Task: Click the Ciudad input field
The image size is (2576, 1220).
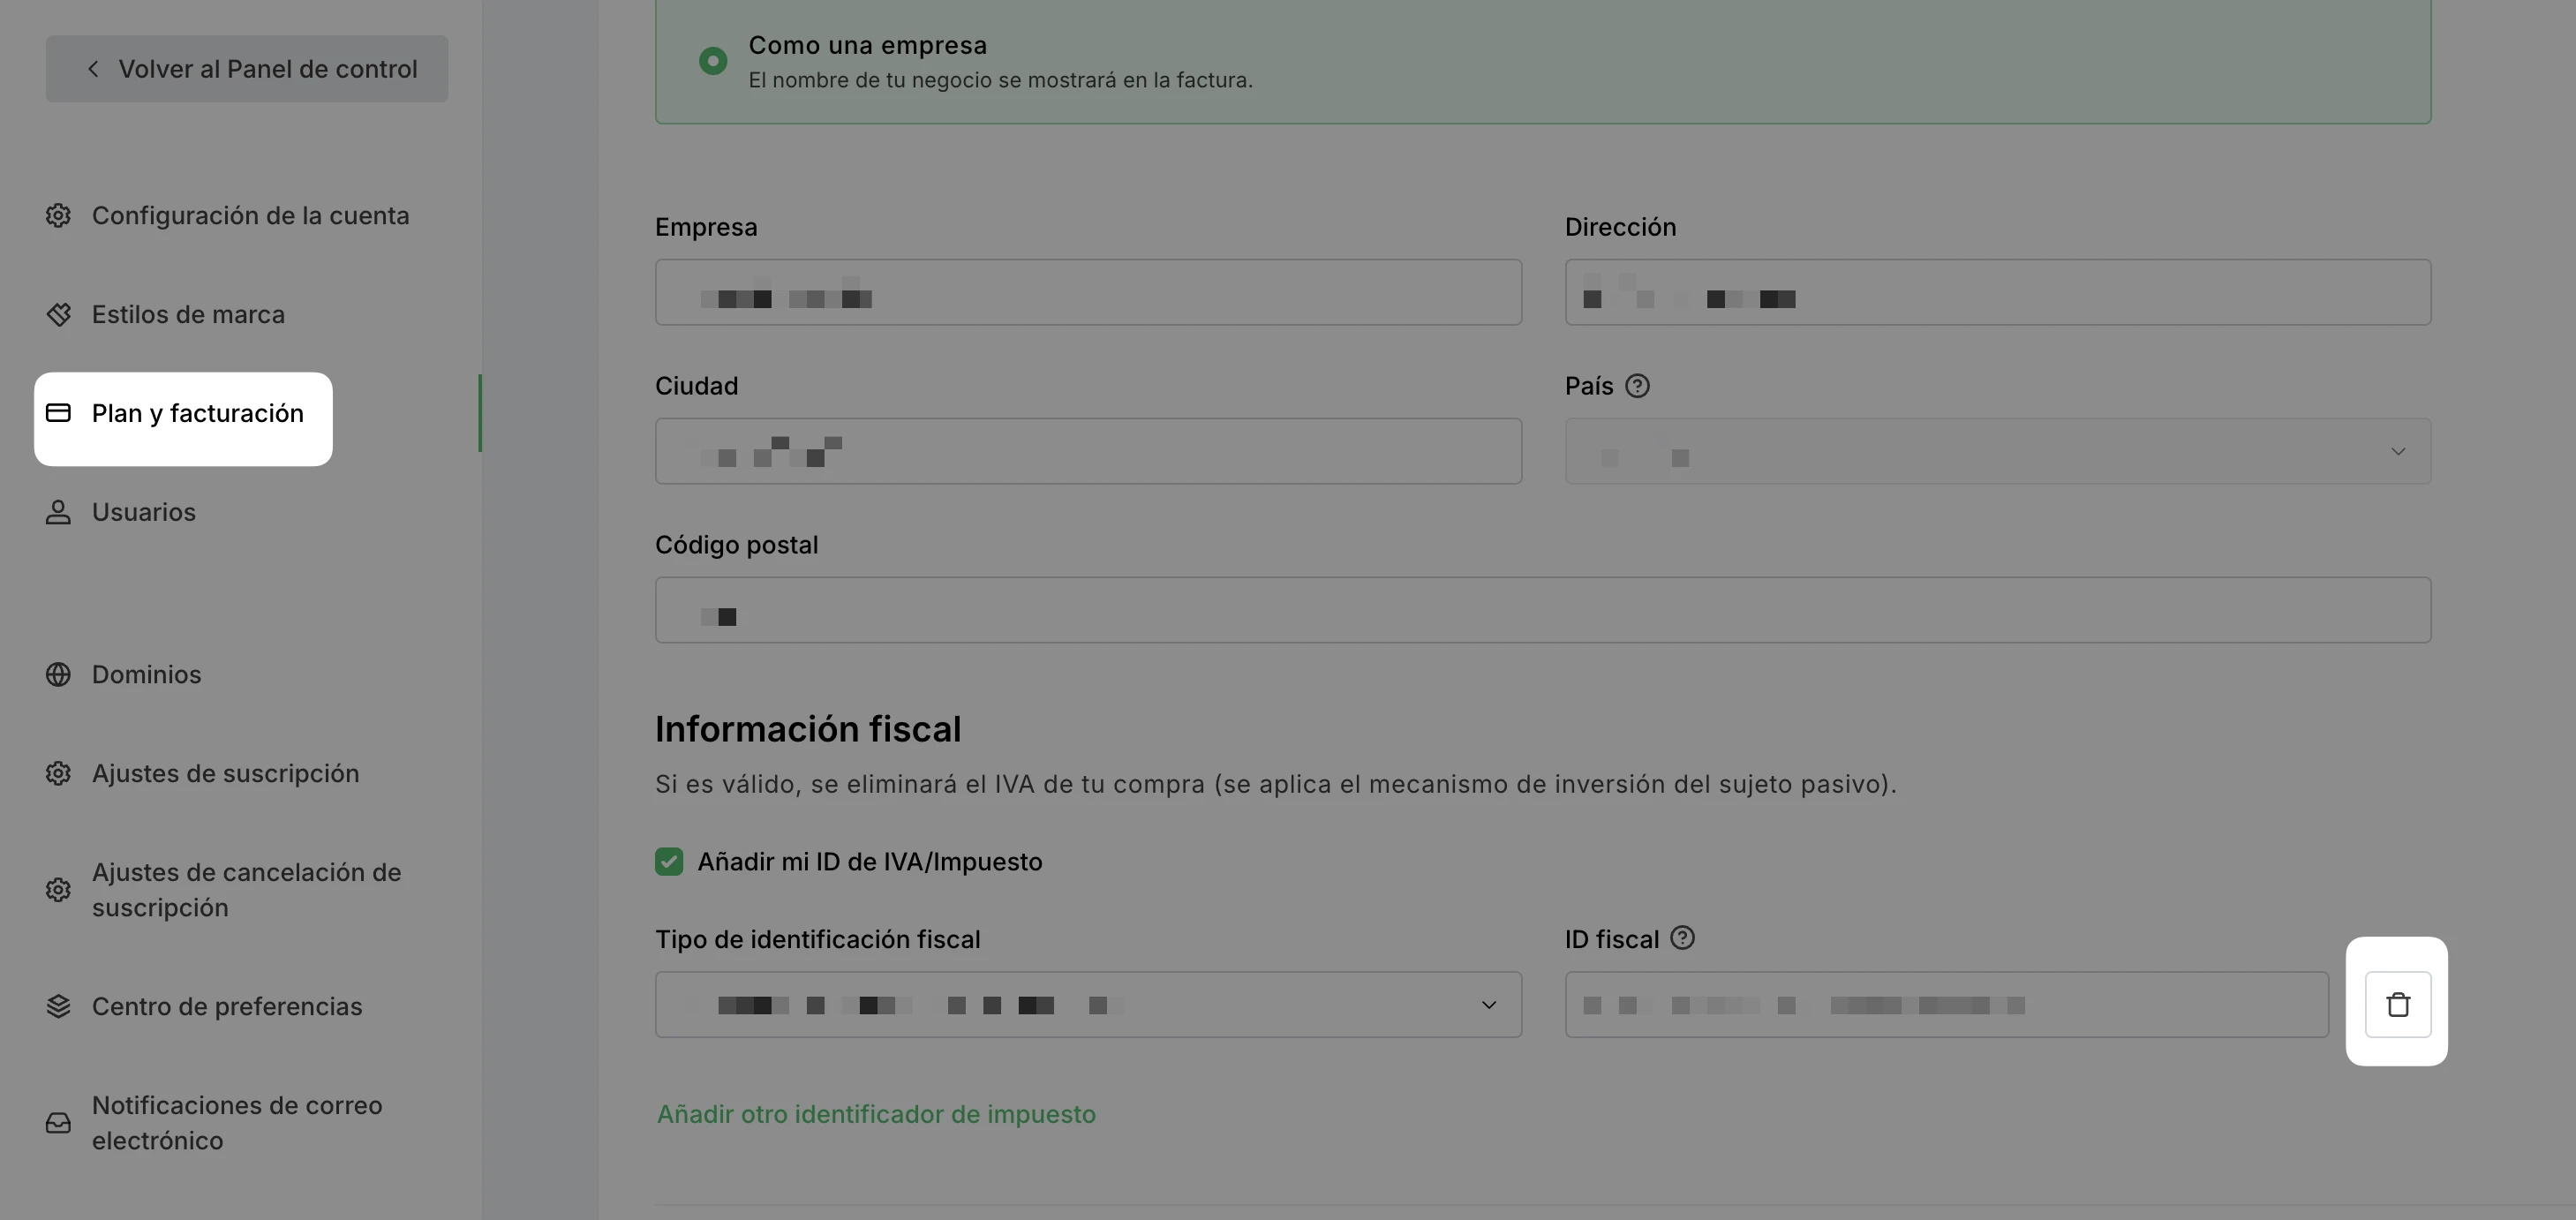Action: pos(1088,452)
